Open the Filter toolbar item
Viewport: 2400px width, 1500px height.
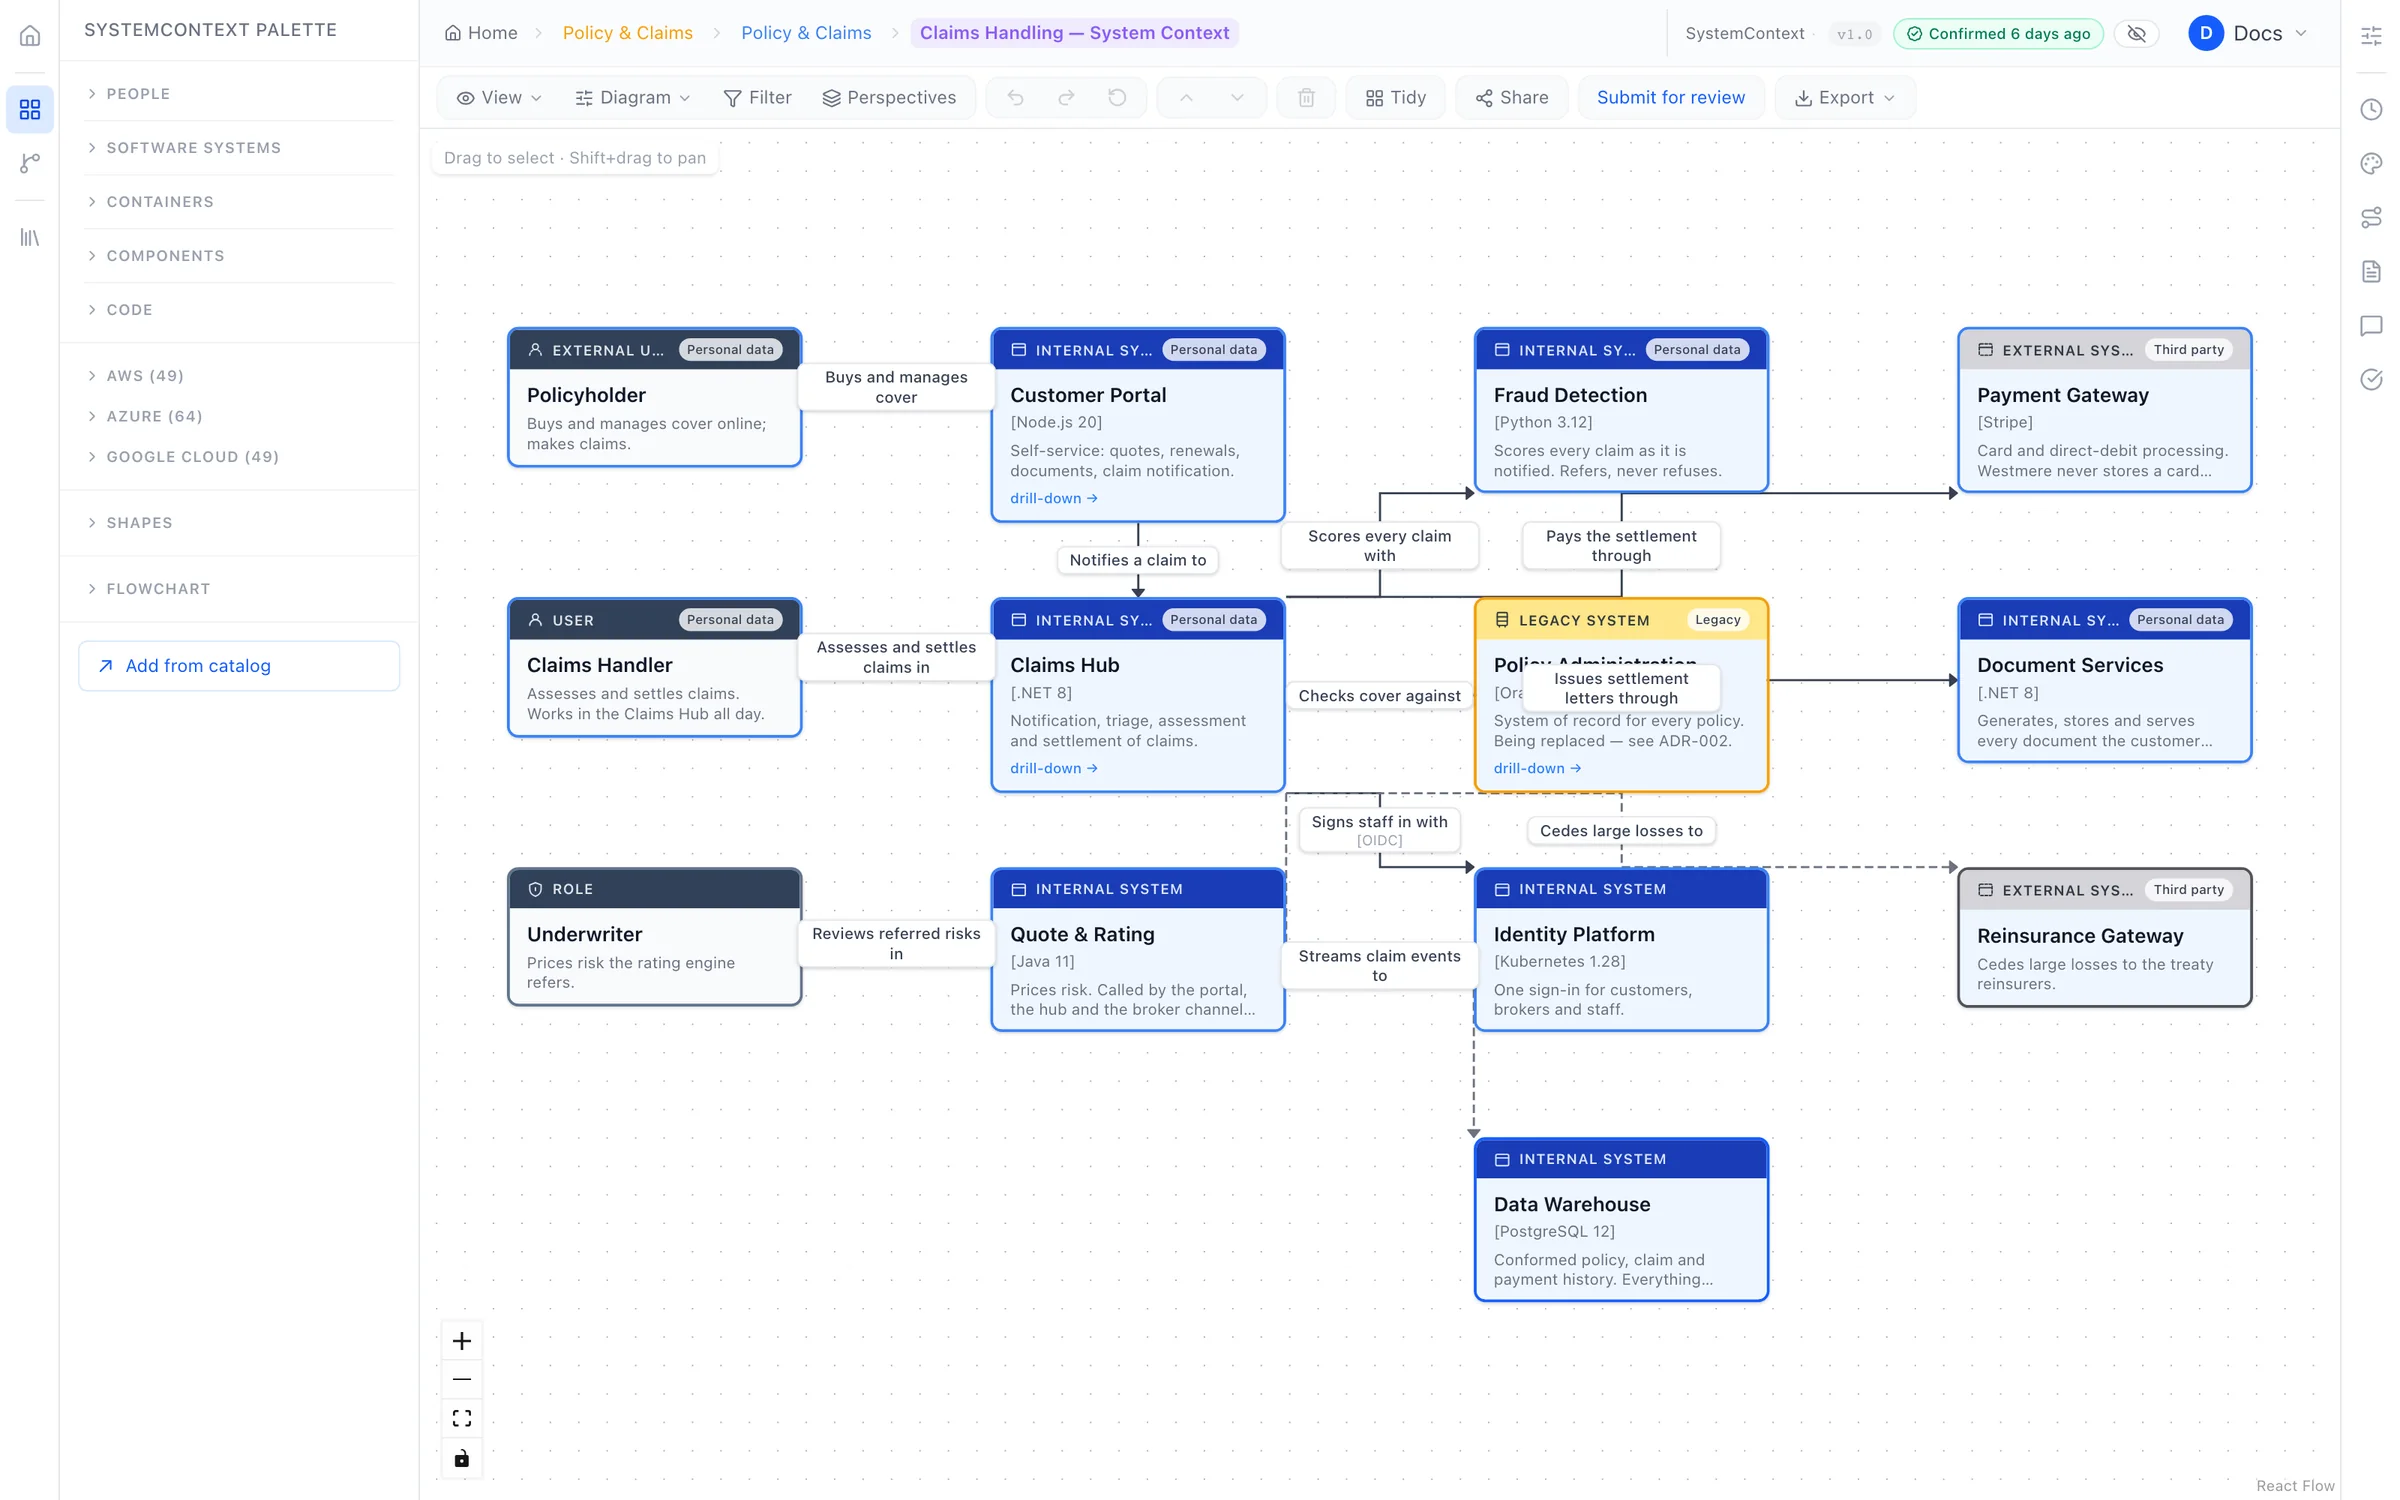(x=757, y=98)
